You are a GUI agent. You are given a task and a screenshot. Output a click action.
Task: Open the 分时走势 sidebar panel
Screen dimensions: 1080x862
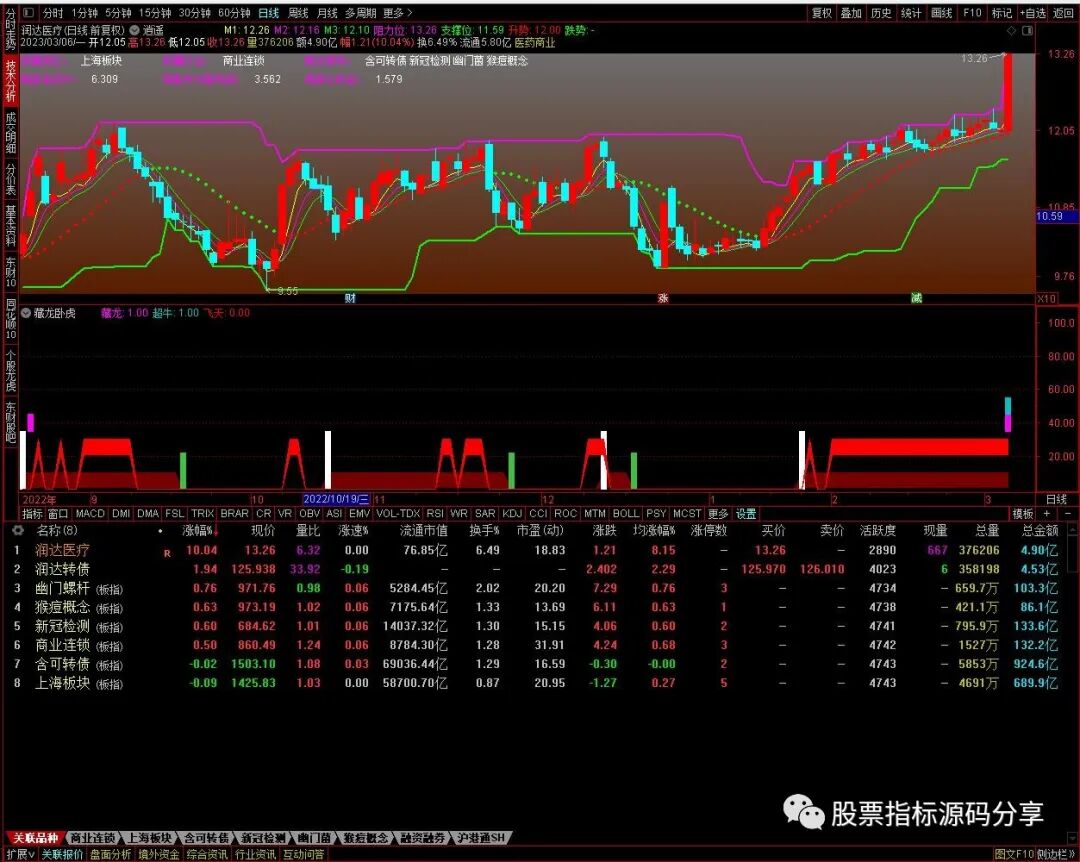click(10, 30)
